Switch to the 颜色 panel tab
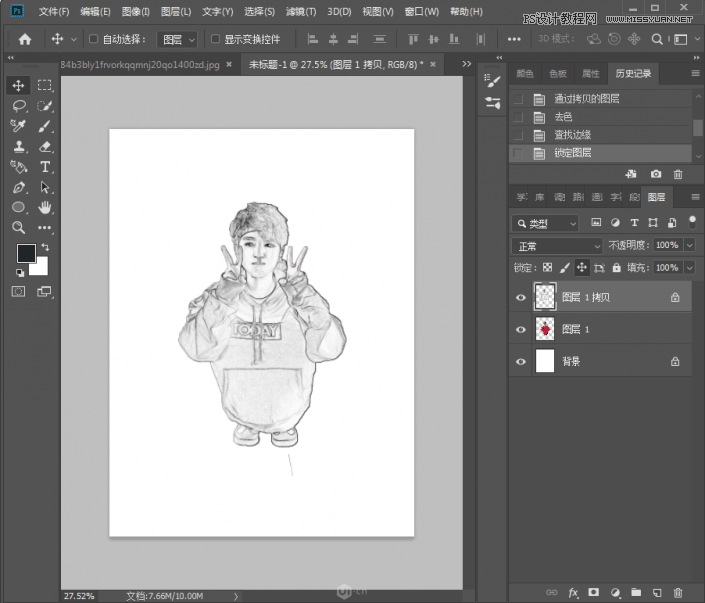Viewport: 705px width, 603px height. [525, 73]
